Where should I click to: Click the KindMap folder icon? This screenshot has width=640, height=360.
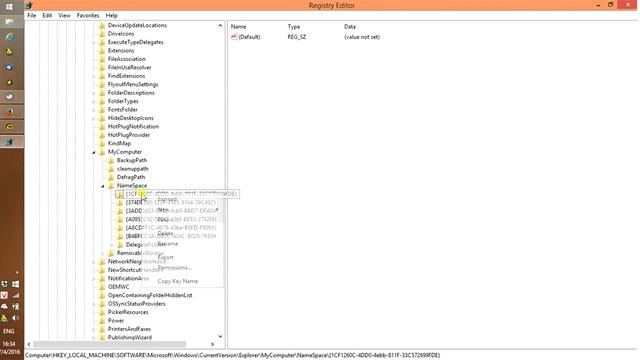[102, 143]
